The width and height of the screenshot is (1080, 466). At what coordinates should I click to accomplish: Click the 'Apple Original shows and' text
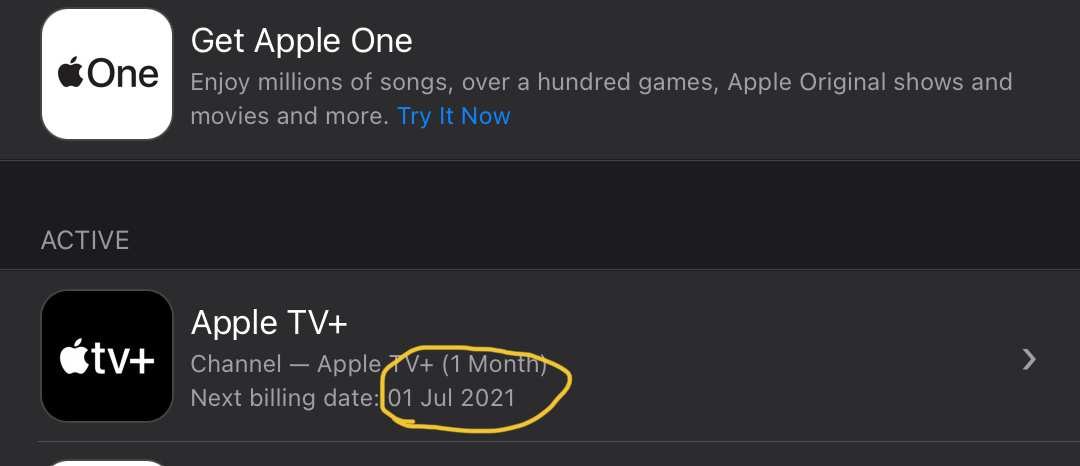point(870,82)
